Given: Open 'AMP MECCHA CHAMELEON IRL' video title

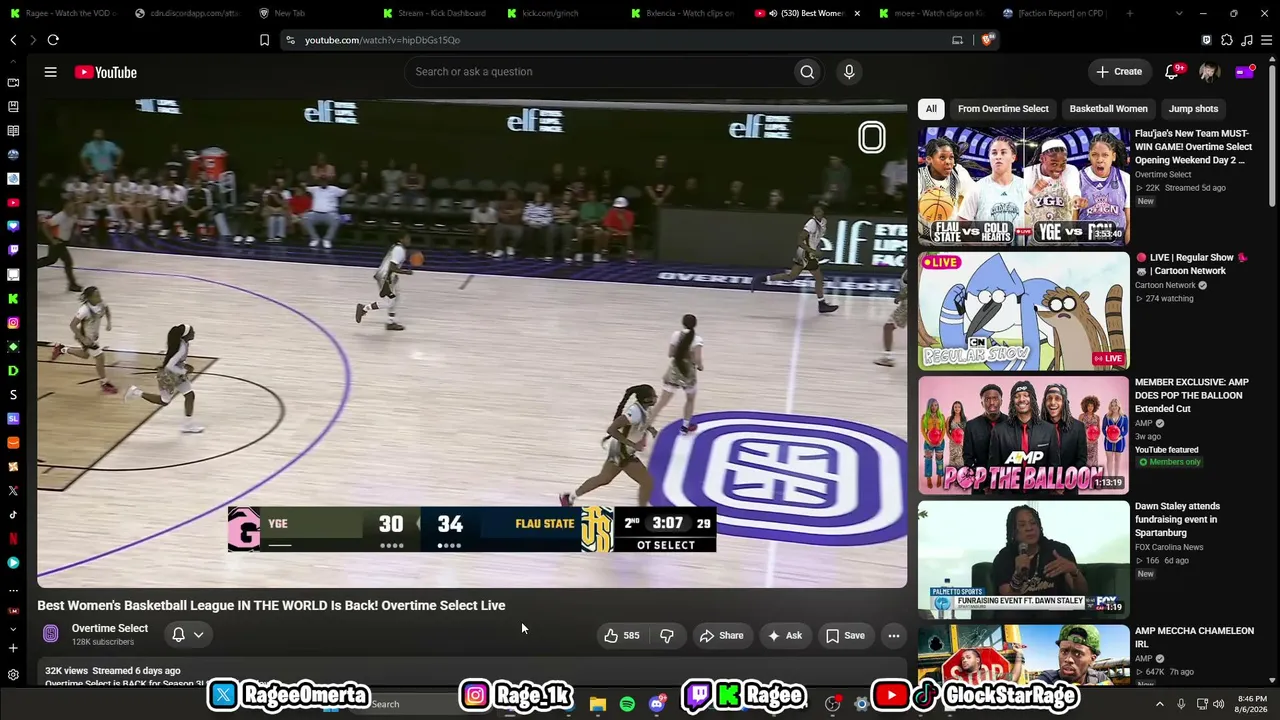Looking at the screenshot, I should (x=1194, y=637).
